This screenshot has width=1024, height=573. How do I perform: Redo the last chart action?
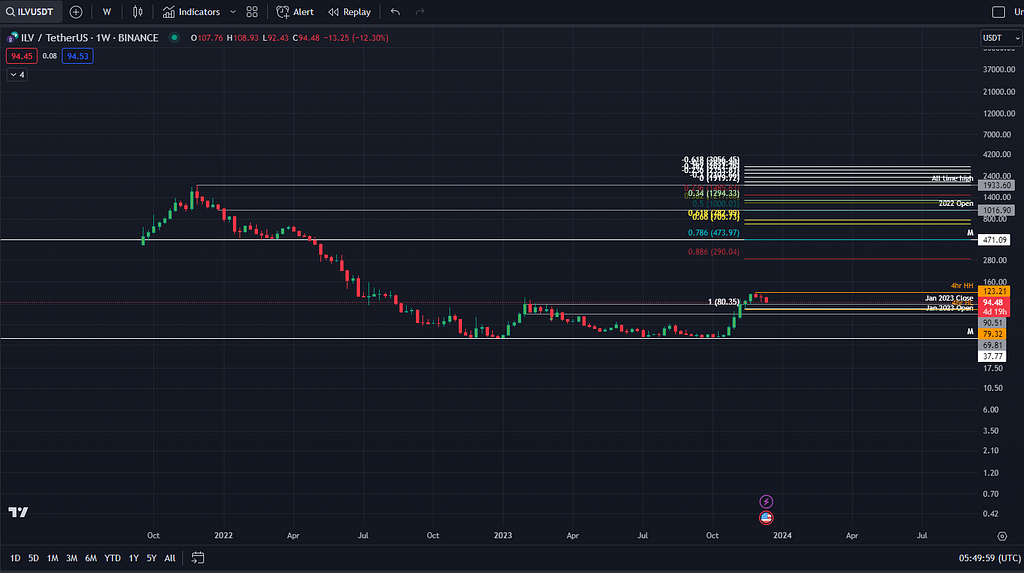click(x=420, y=12)
